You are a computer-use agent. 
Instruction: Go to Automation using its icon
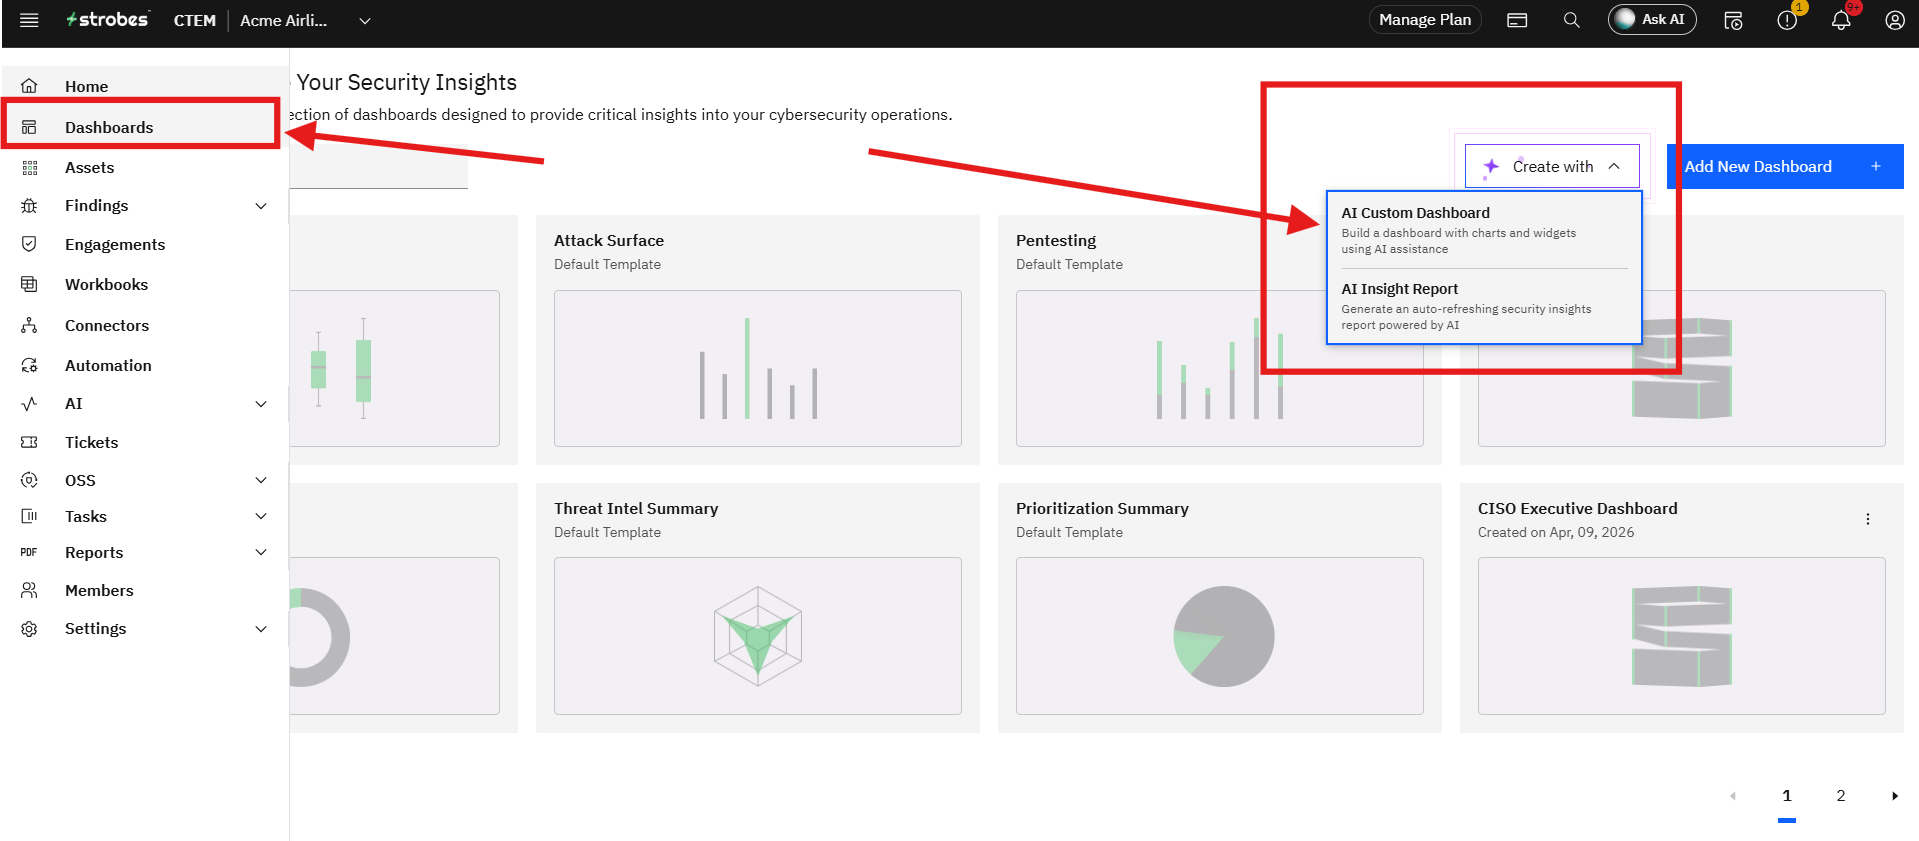point(29,365)
